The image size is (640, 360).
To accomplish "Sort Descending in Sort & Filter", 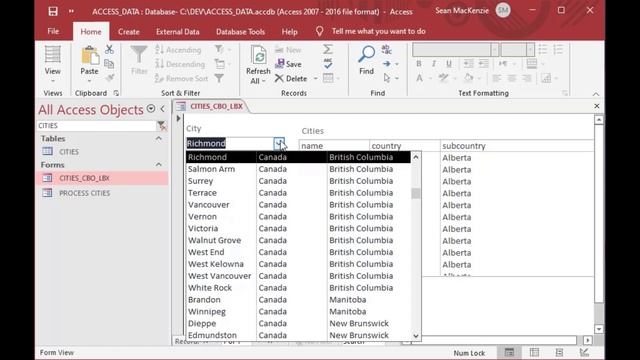I will point(180,64).
